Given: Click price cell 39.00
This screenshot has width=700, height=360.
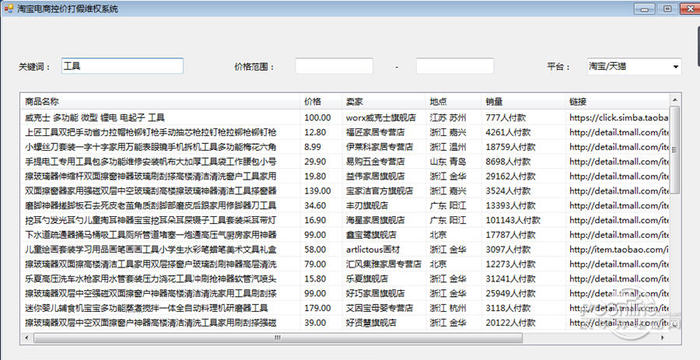Looking at the screenshot, I should coord(315,322).
